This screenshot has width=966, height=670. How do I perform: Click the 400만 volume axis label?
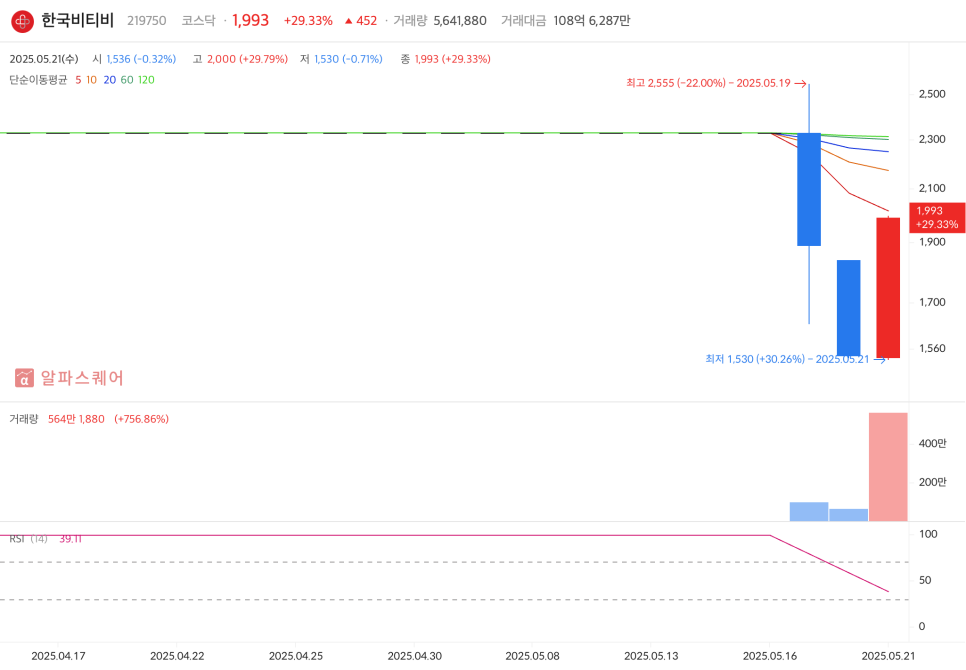pyautogui.click(x=932, y=443)
